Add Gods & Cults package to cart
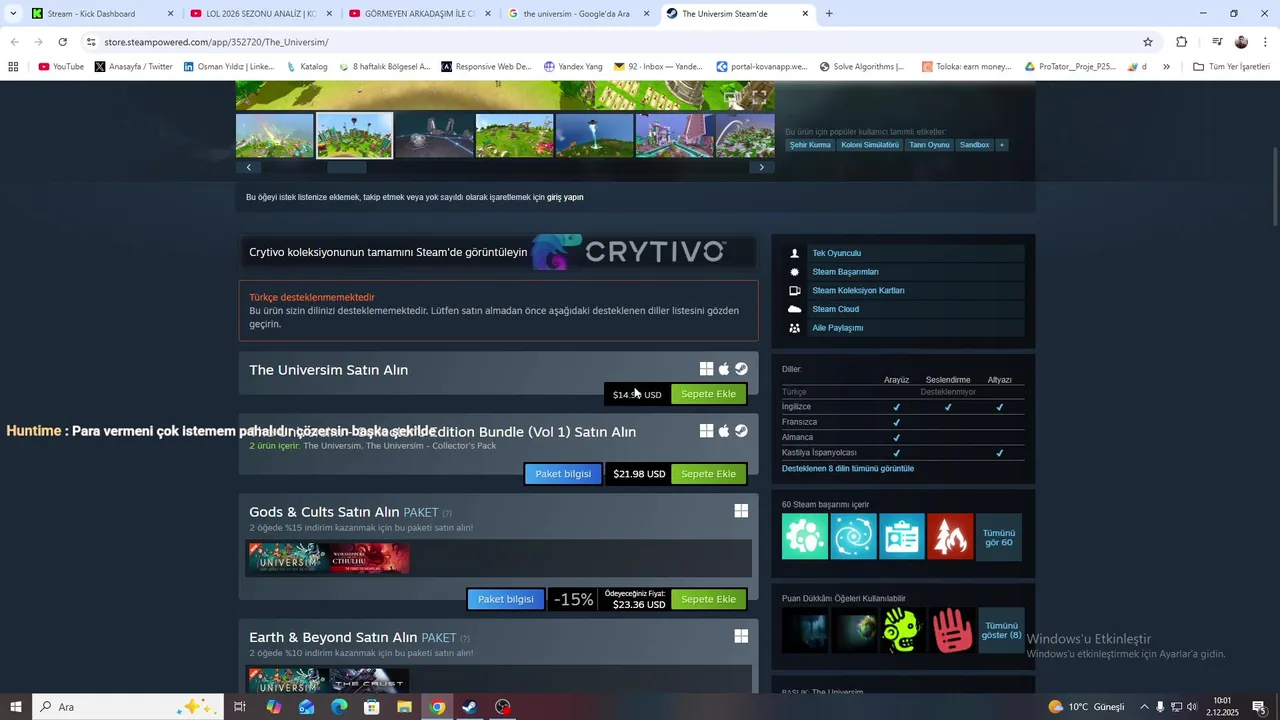 pyautogui.click(x=708, y=599)
